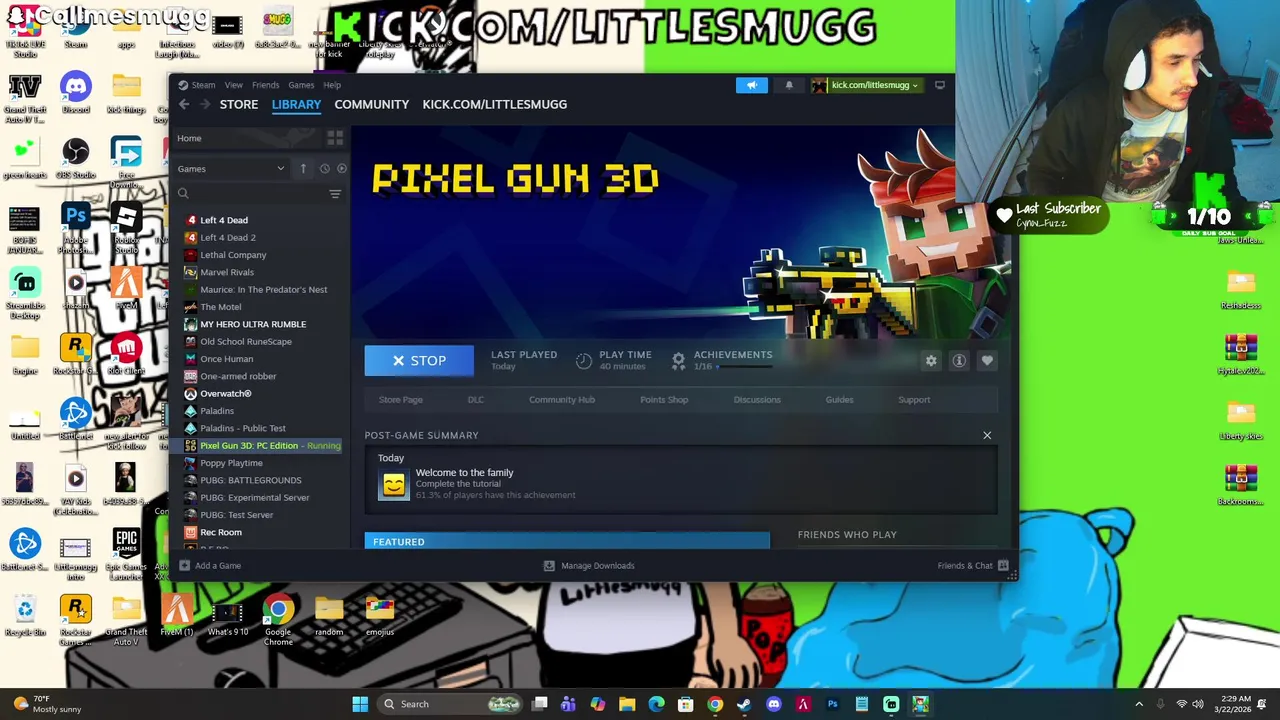The width and height of the screenshot is (1280, 720).
Task: Show hidden system tray icons
Action: pos(1139,704)
